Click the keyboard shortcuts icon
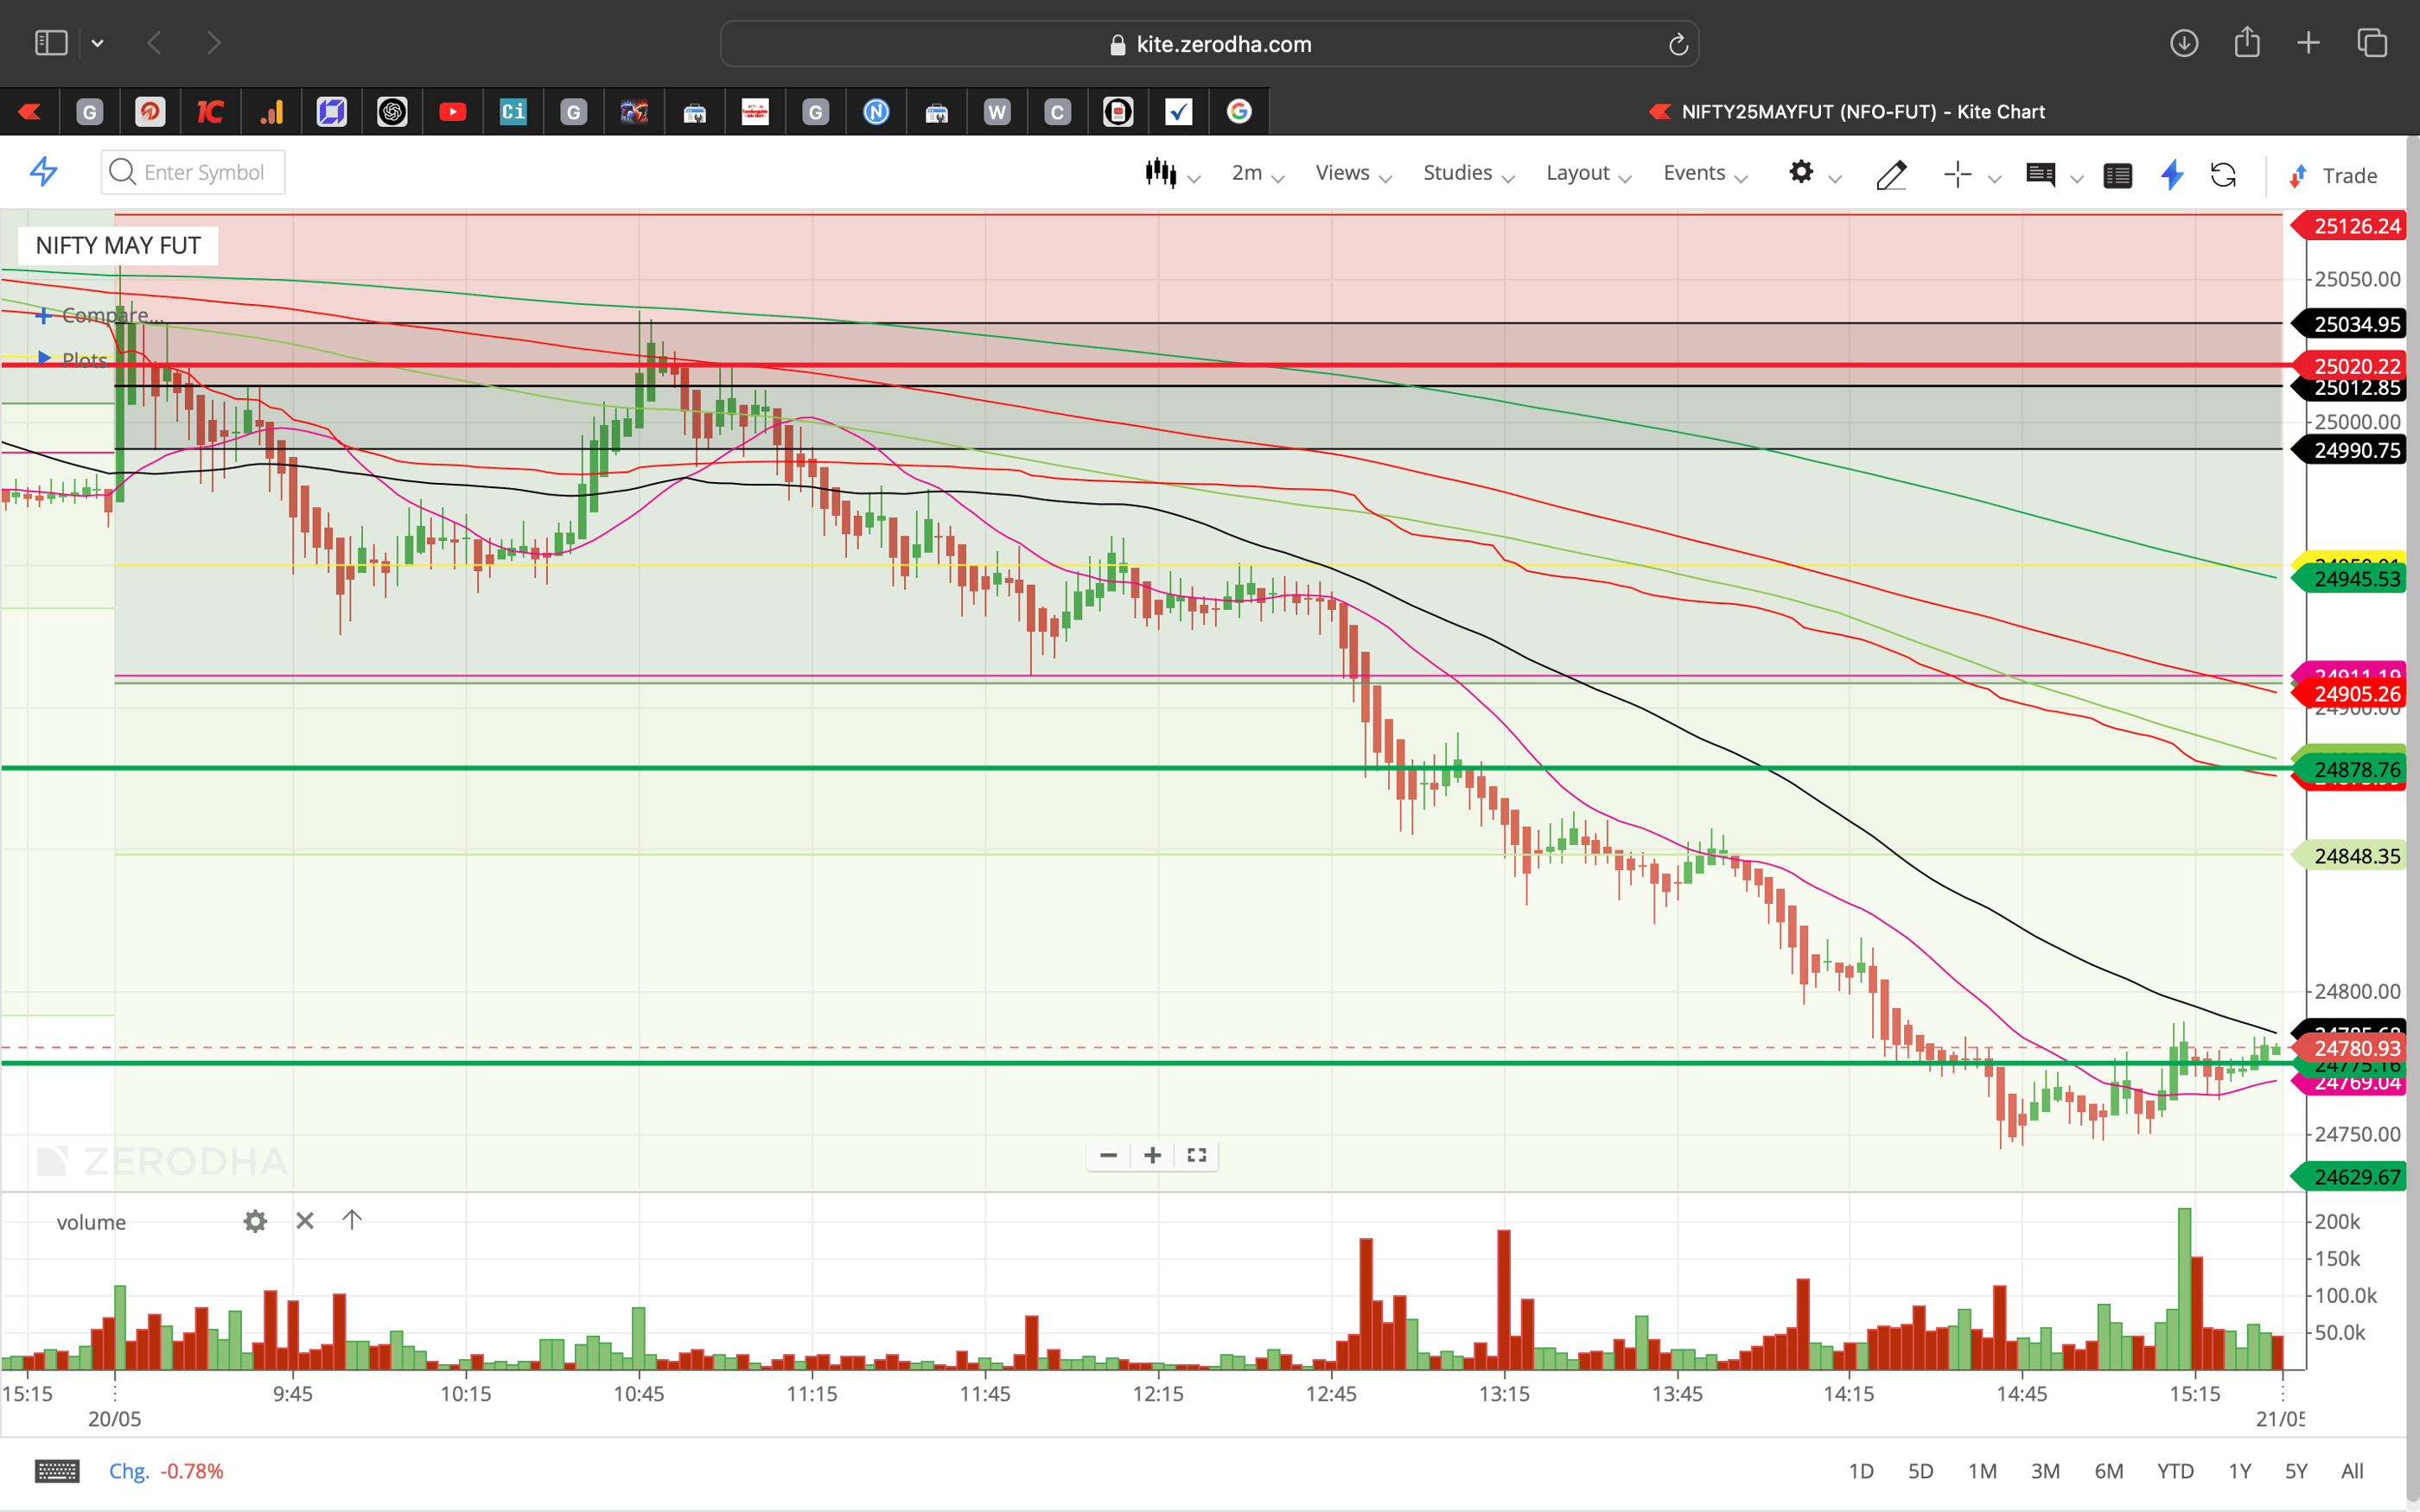2420x1512 pixels. pyautogui.click(x=57, y=1470)
